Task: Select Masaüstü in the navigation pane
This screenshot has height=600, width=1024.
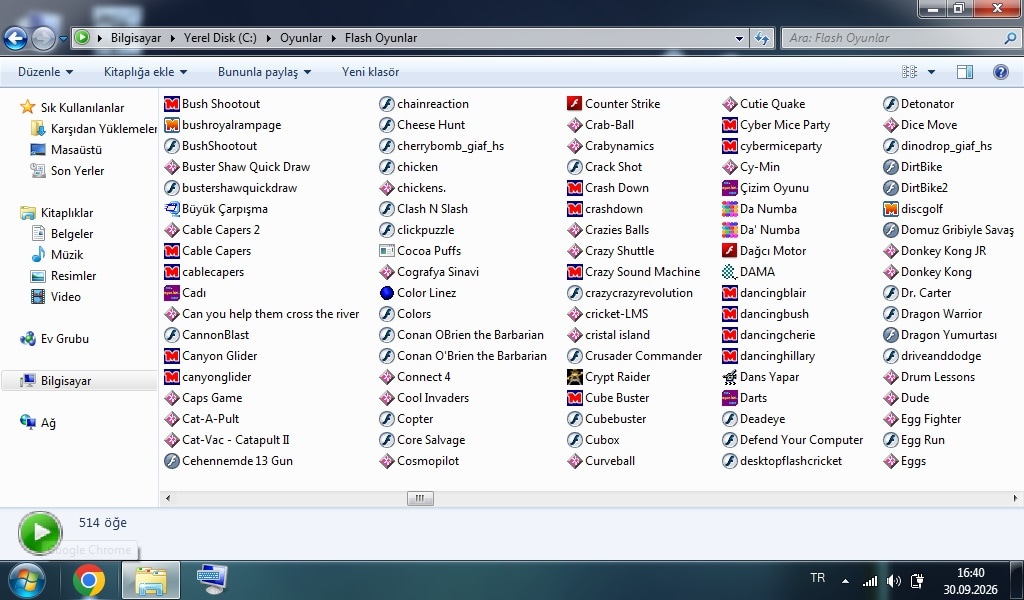Action: 76,150
